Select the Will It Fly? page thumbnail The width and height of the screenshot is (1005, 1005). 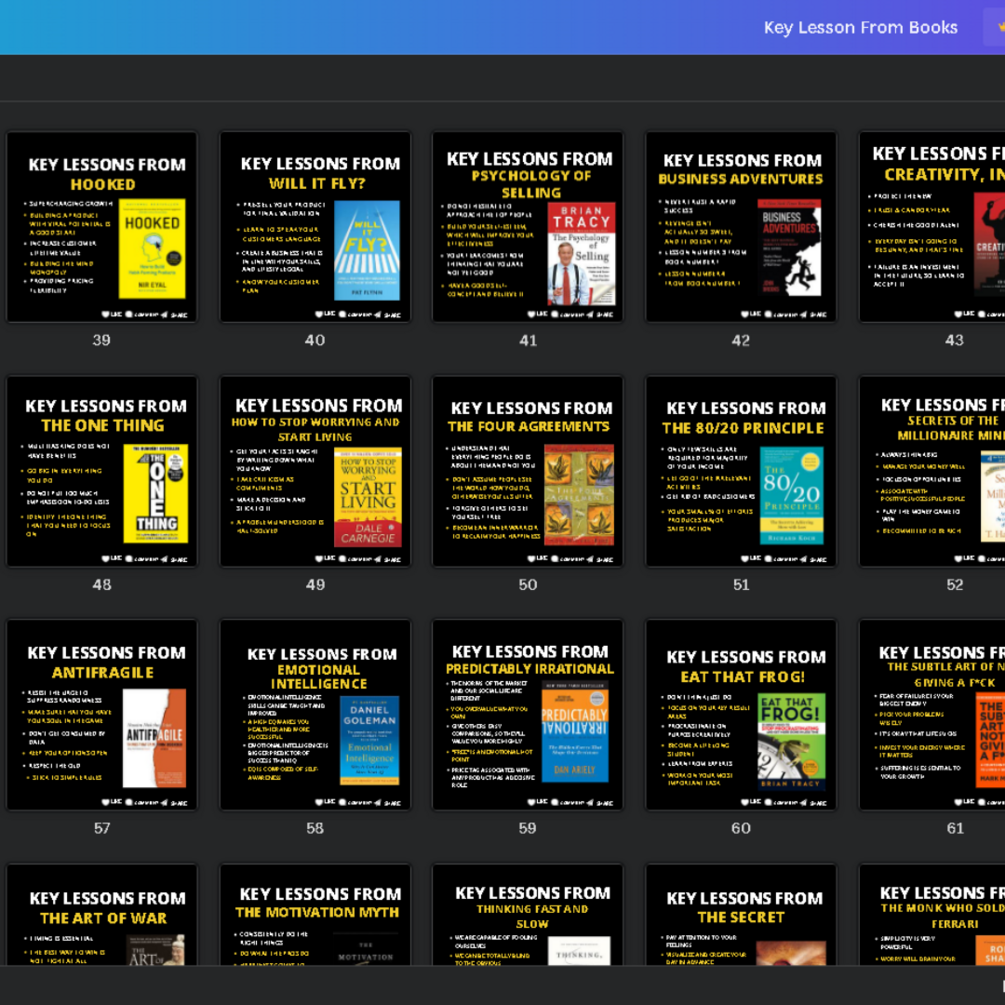click(315, 227)
